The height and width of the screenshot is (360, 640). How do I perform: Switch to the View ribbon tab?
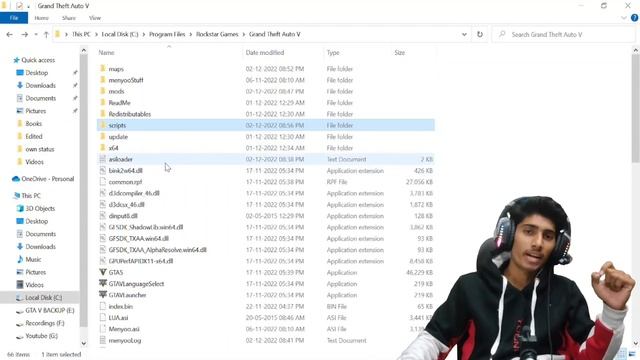(95, 18)
